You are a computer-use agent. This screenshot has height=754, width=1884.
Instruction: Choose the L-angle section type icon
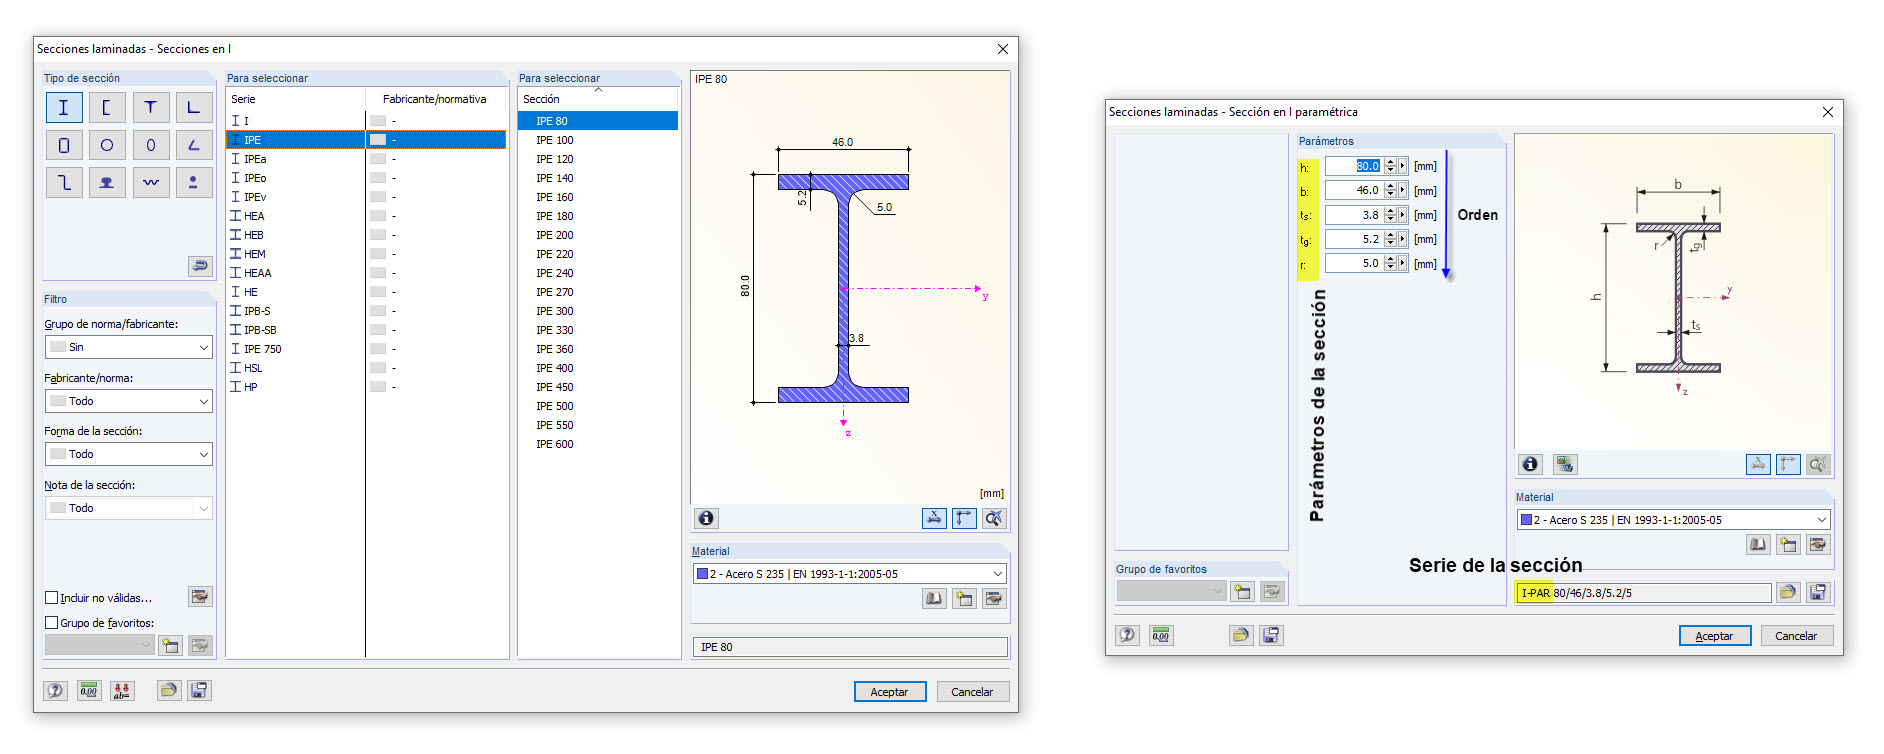point(194,107)
